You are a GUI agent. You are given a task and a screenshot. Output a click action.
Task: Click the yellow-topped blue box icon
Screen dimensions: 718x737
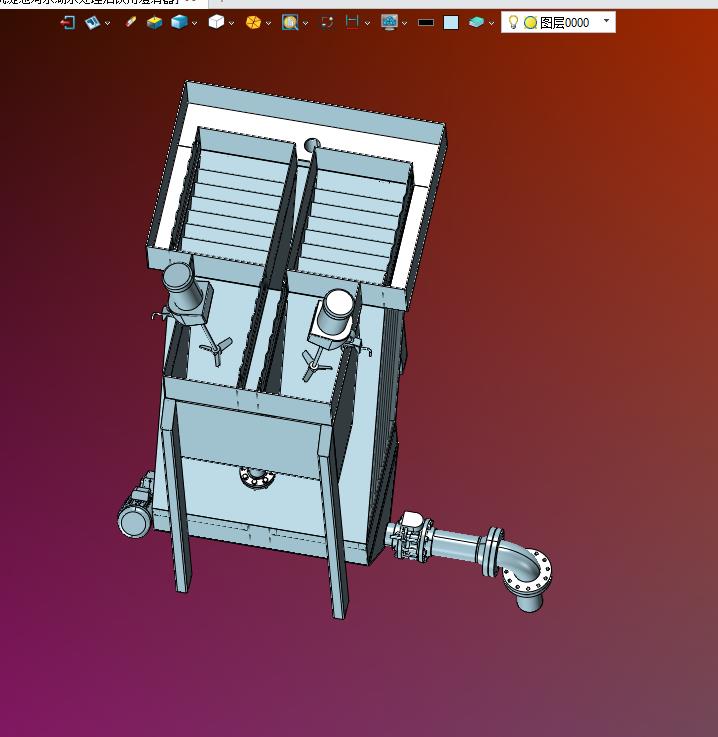(154, 23)
